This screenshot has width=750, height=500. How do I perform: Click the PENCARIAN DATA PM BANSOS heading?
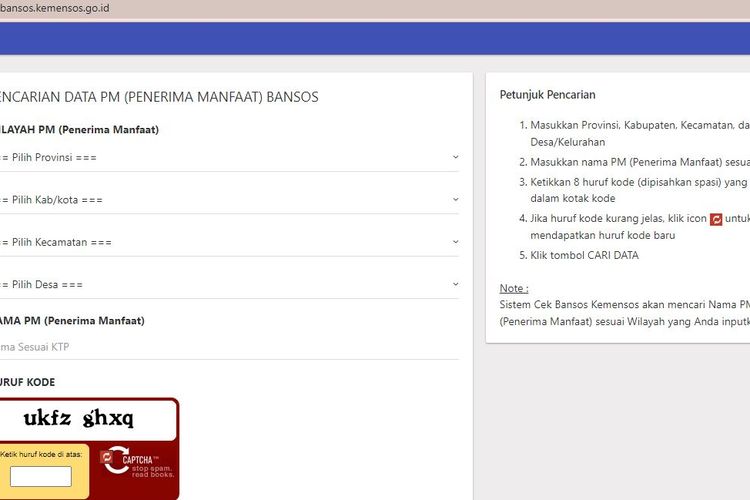tap(159, 97)
